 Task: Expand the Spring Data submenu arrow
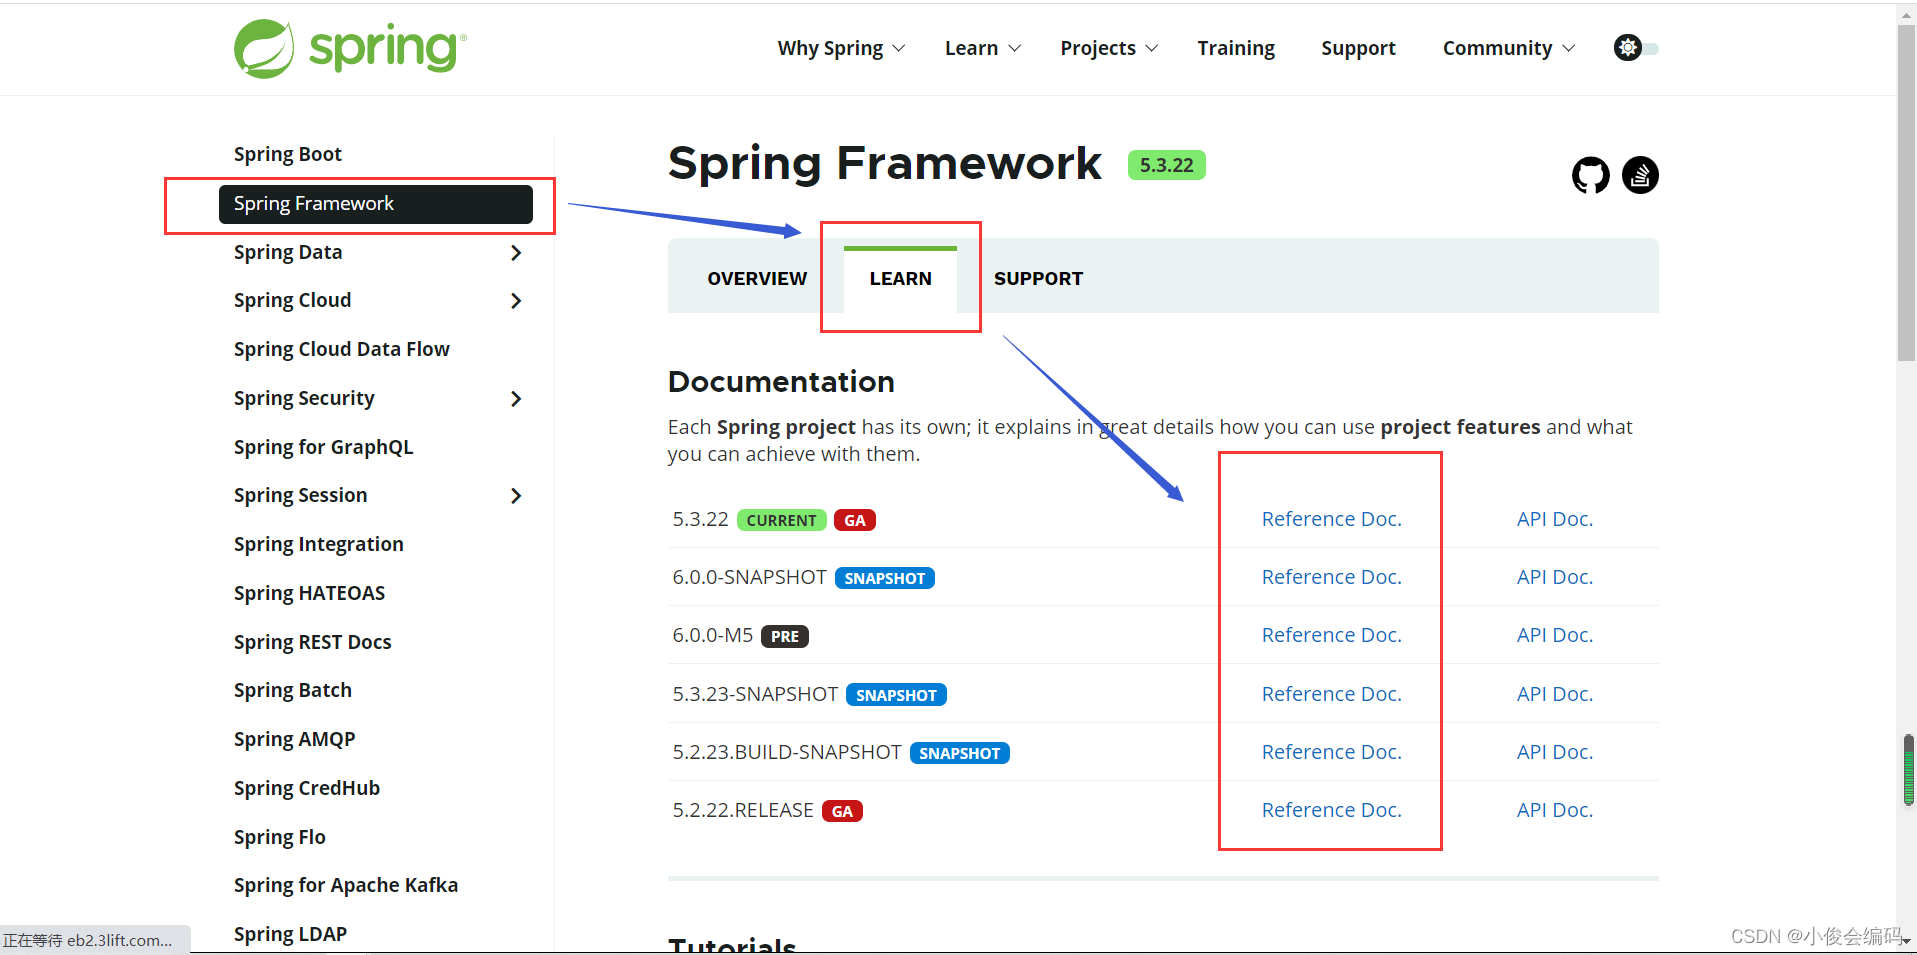coord(516,253)
